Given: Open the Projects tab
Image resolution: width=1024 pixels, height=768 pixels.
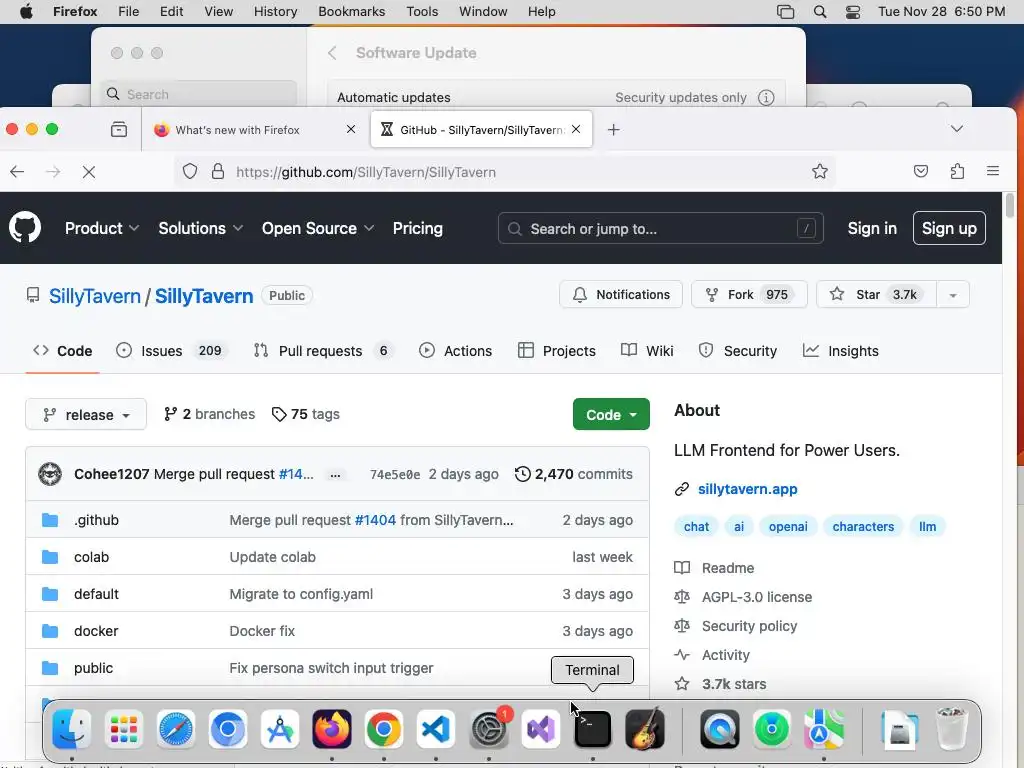Looking at the screenshot, I should (556, 351).
